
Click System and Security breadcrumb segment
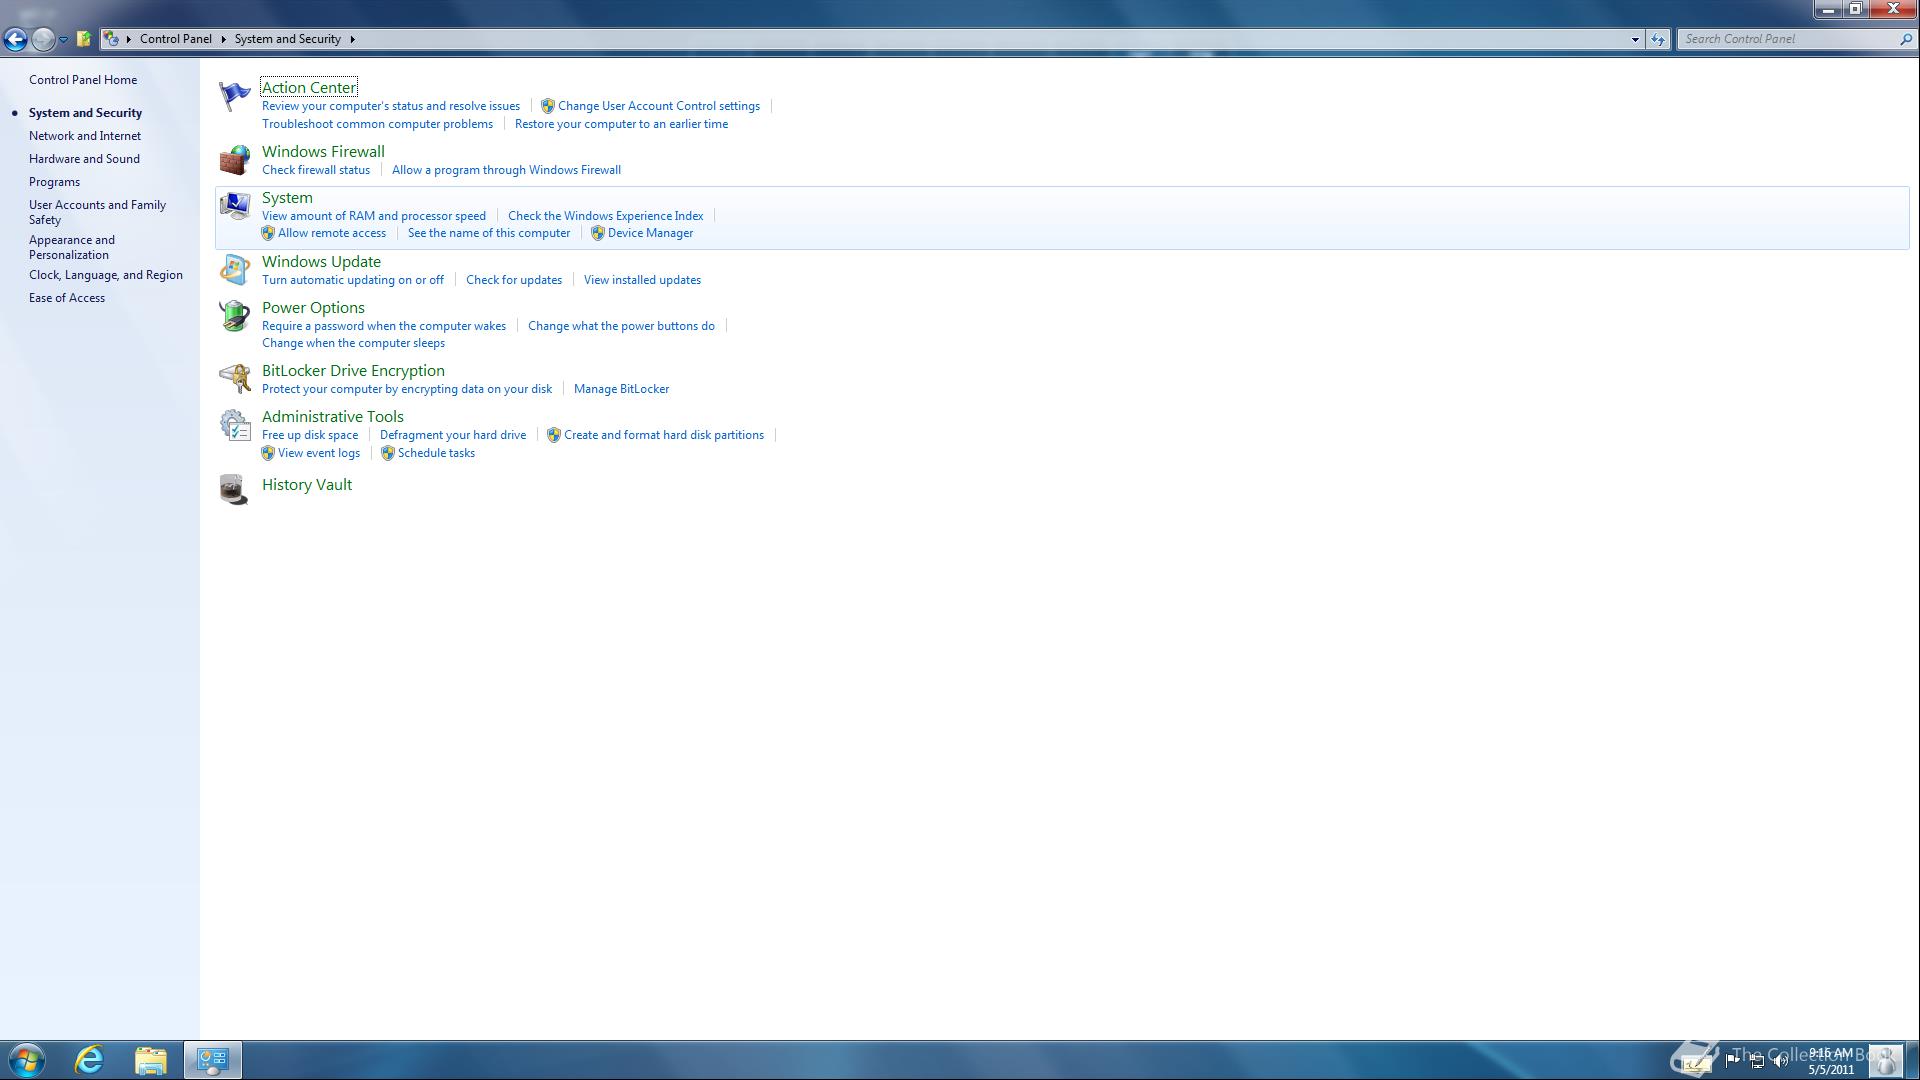coord(288,39)
